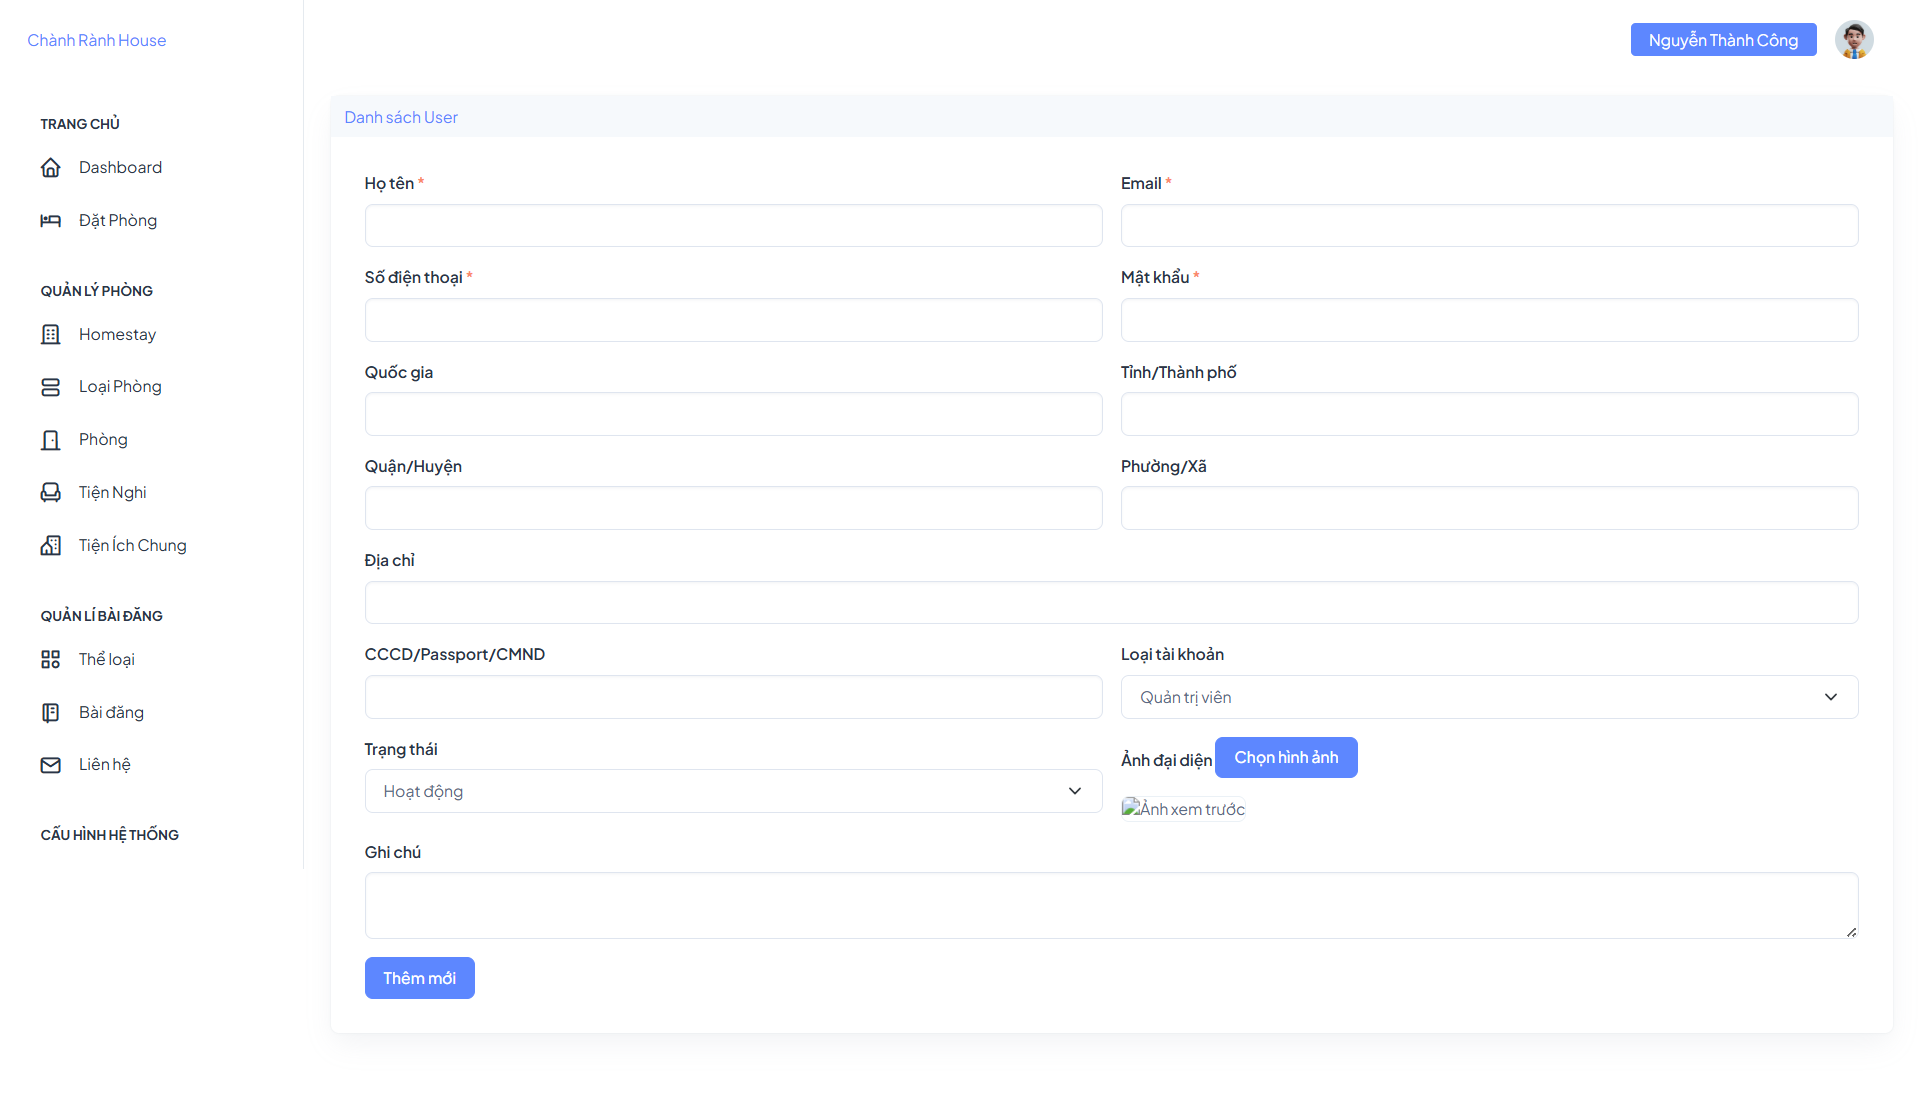Click the Ảnh đại diện label

[x=1166, y=760]
